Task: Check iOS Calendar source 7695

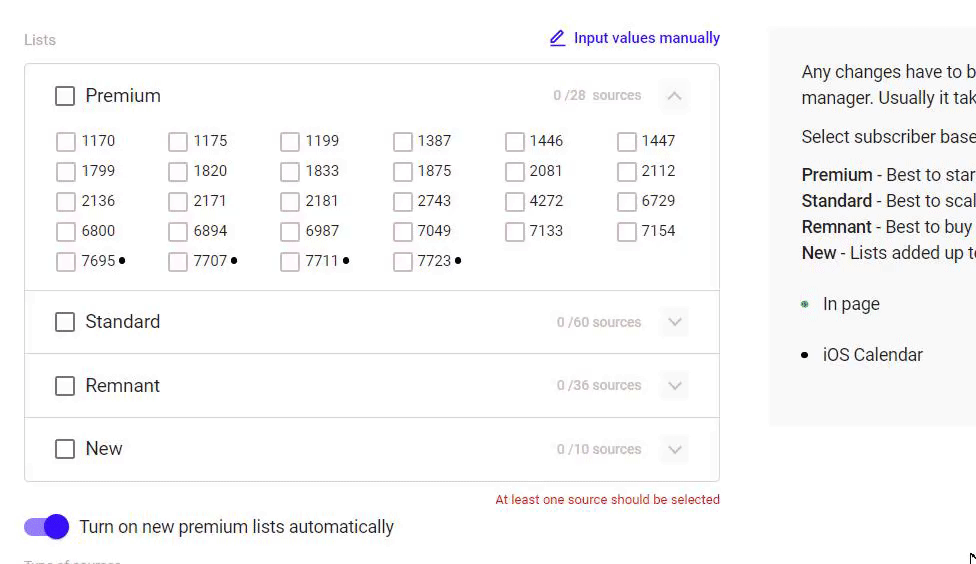Action: [x=65, y=261]
